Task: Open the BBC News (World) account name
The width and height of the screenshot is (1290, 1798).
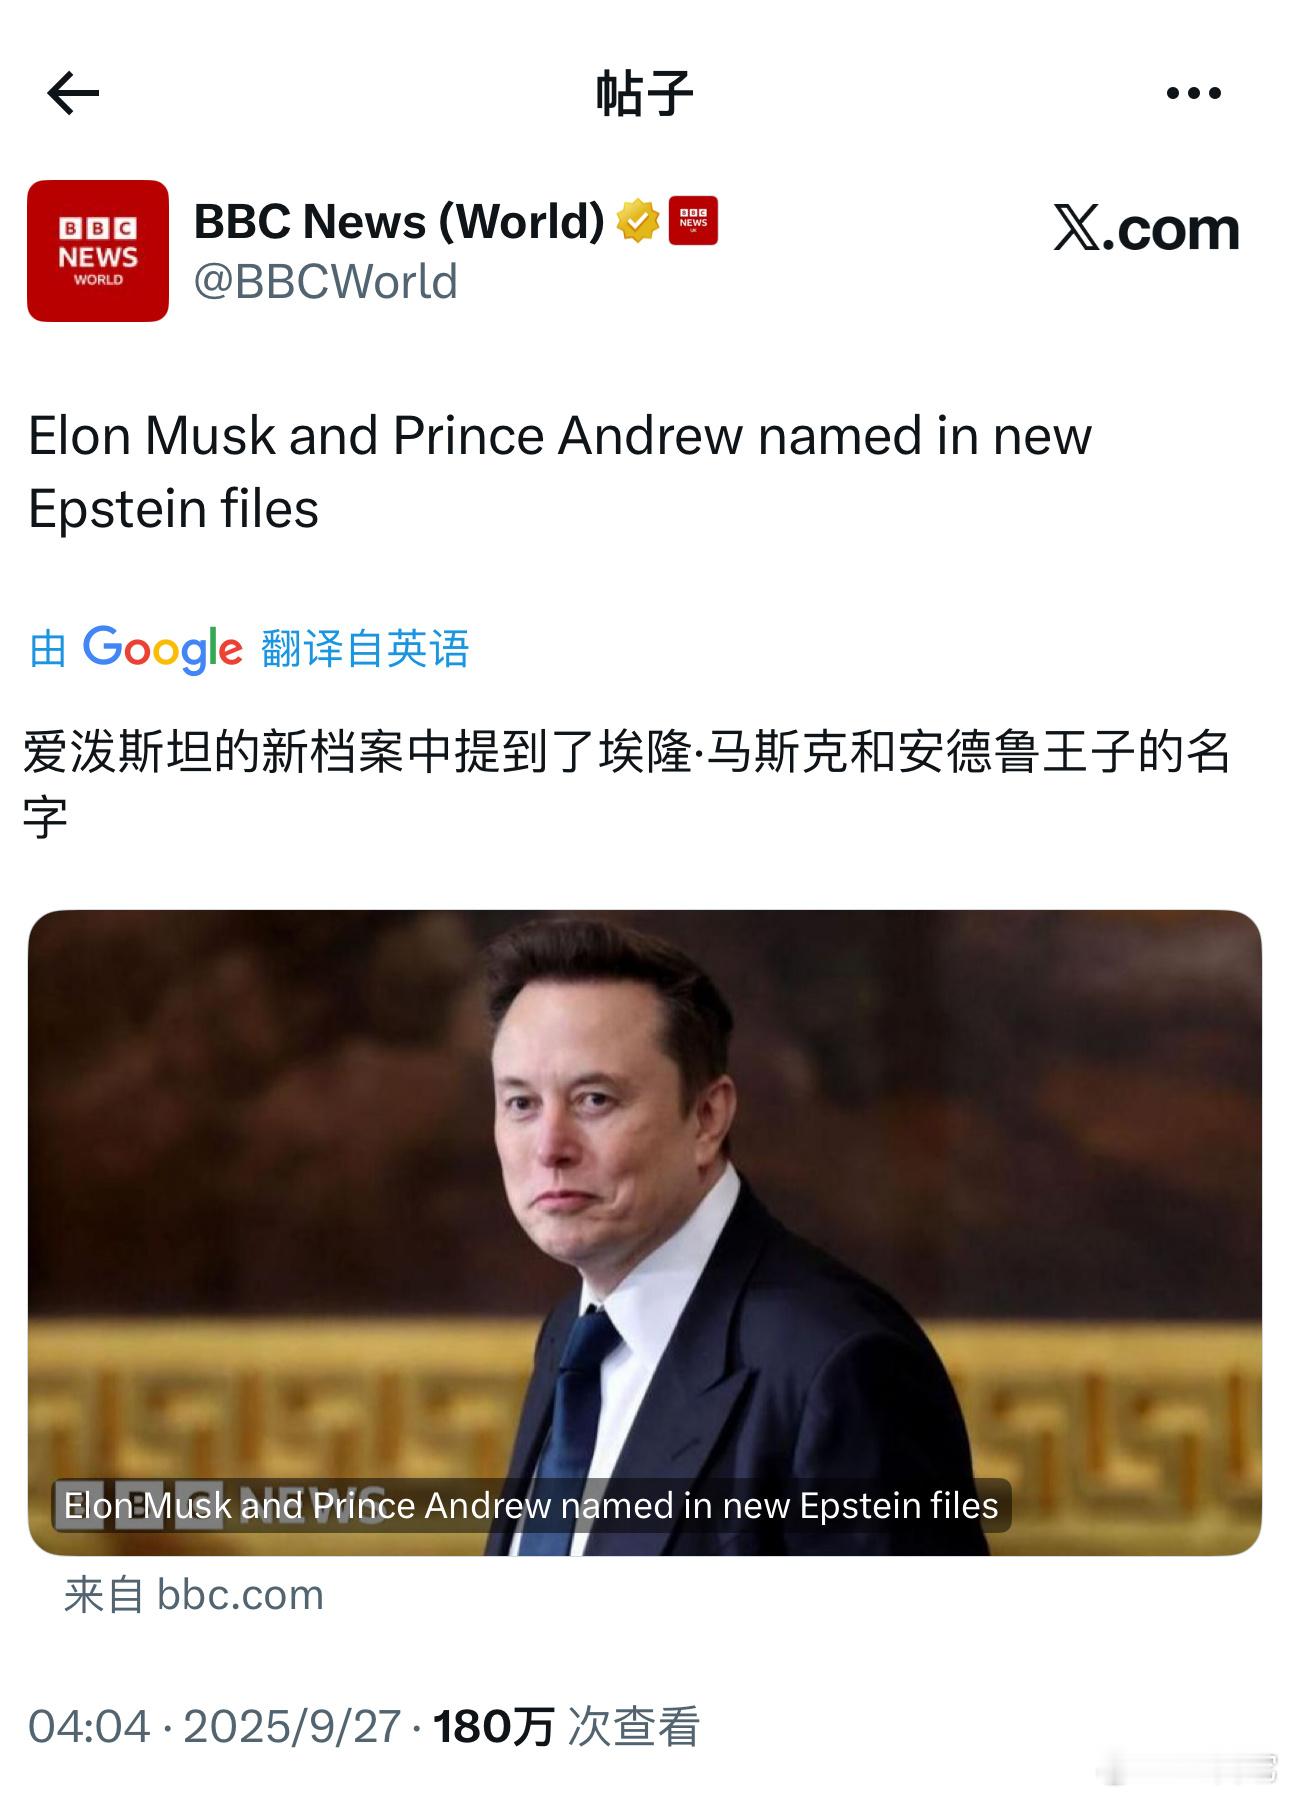Action: [399, 221]
